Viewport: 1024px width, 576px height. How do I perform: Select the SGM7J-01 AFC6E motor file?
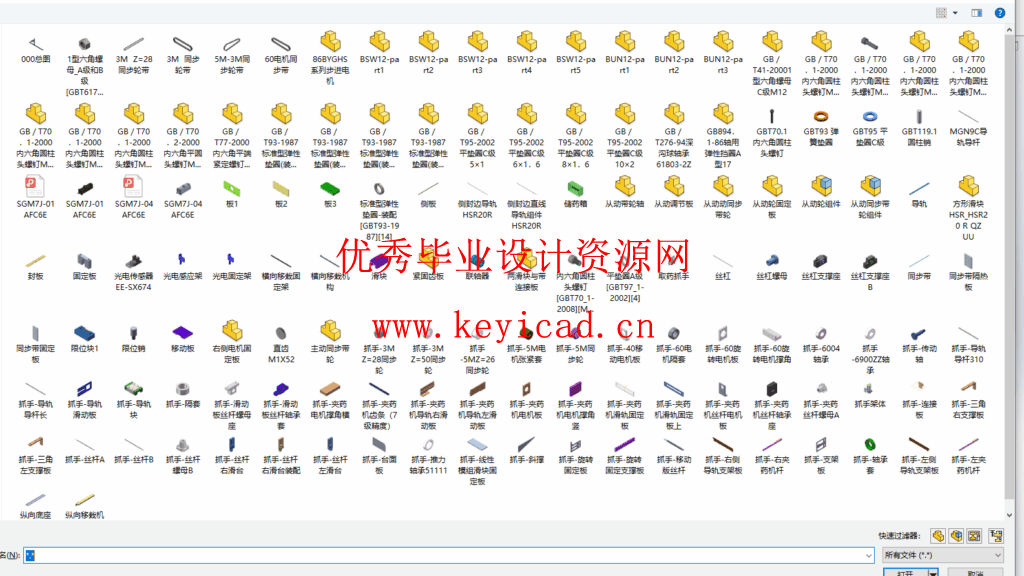point(35,198)
